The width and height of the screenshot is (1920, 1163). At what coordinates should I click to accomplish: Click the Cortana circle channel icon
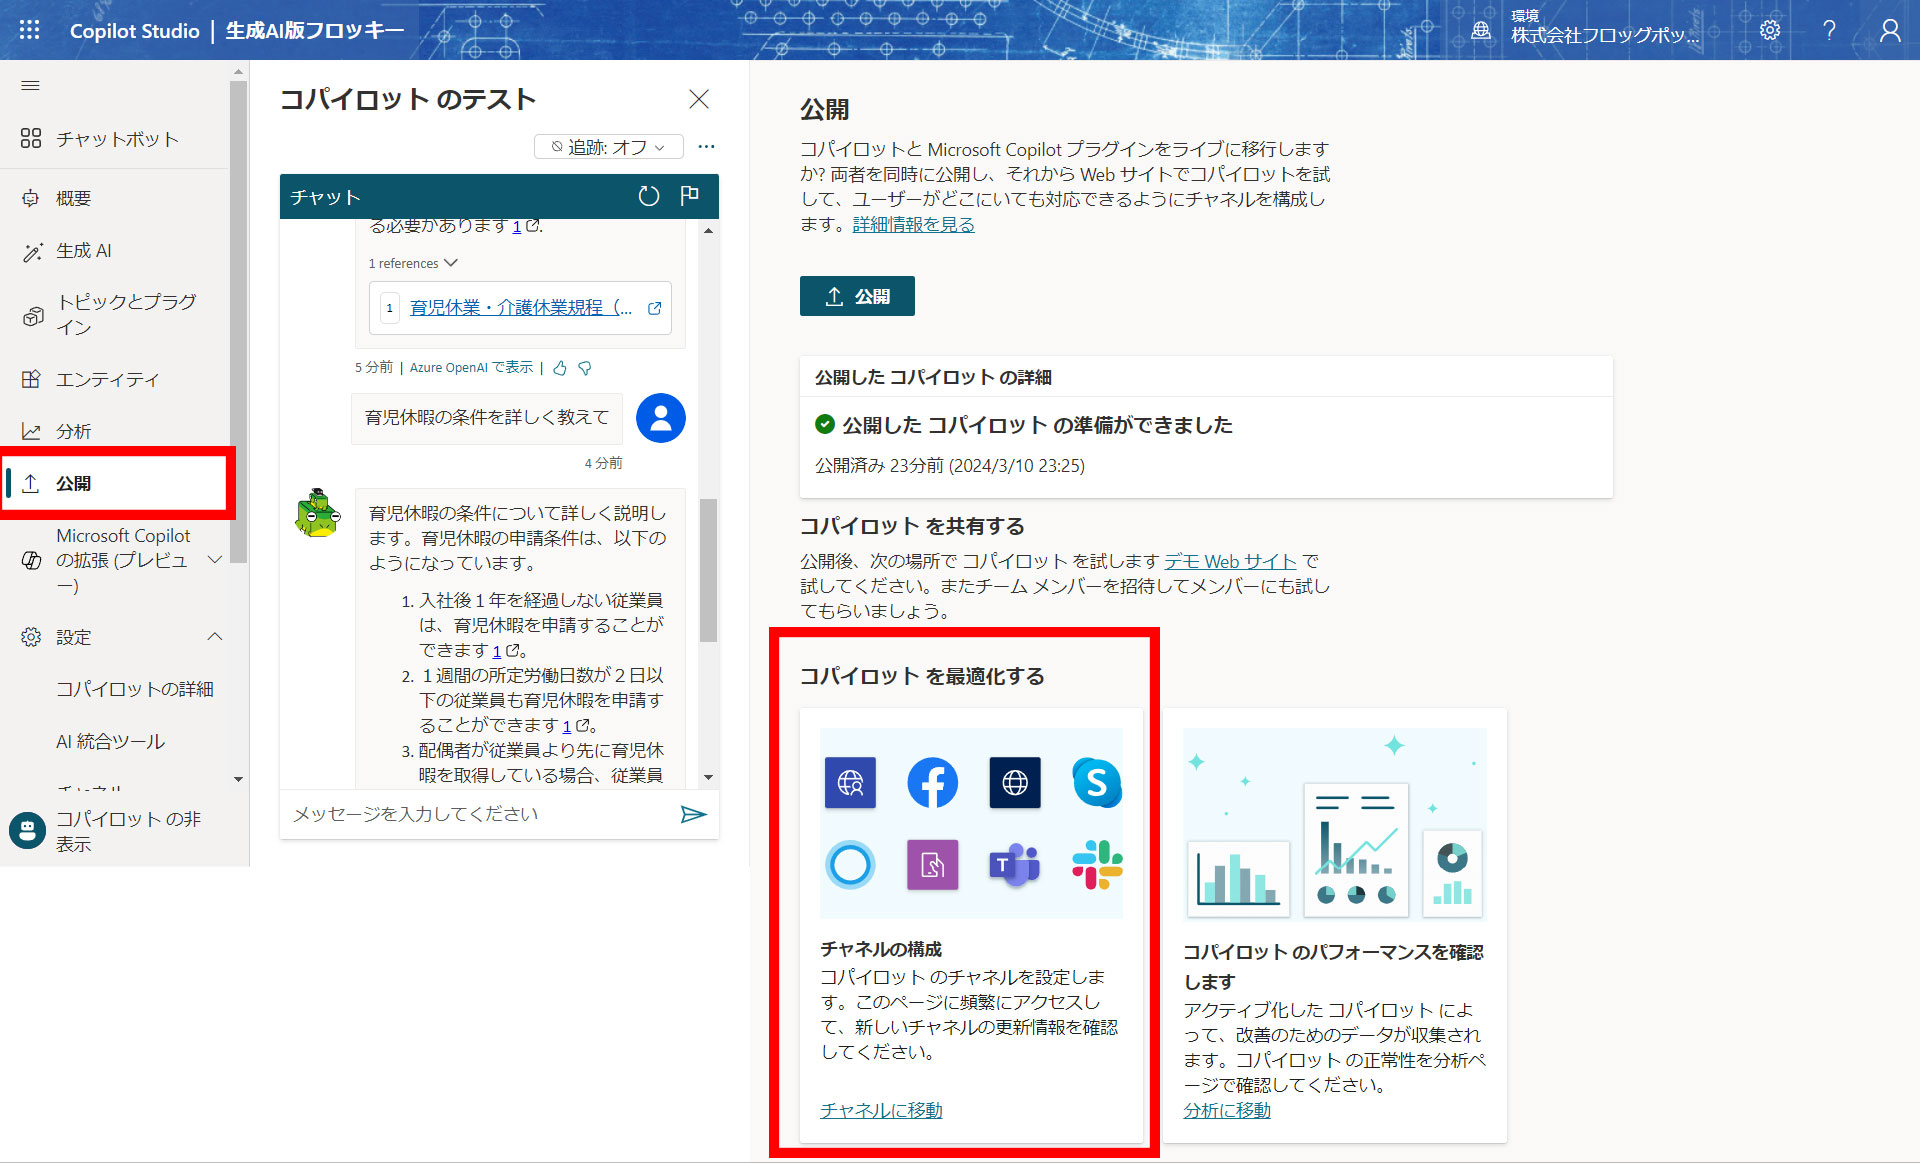pos(850,865)
